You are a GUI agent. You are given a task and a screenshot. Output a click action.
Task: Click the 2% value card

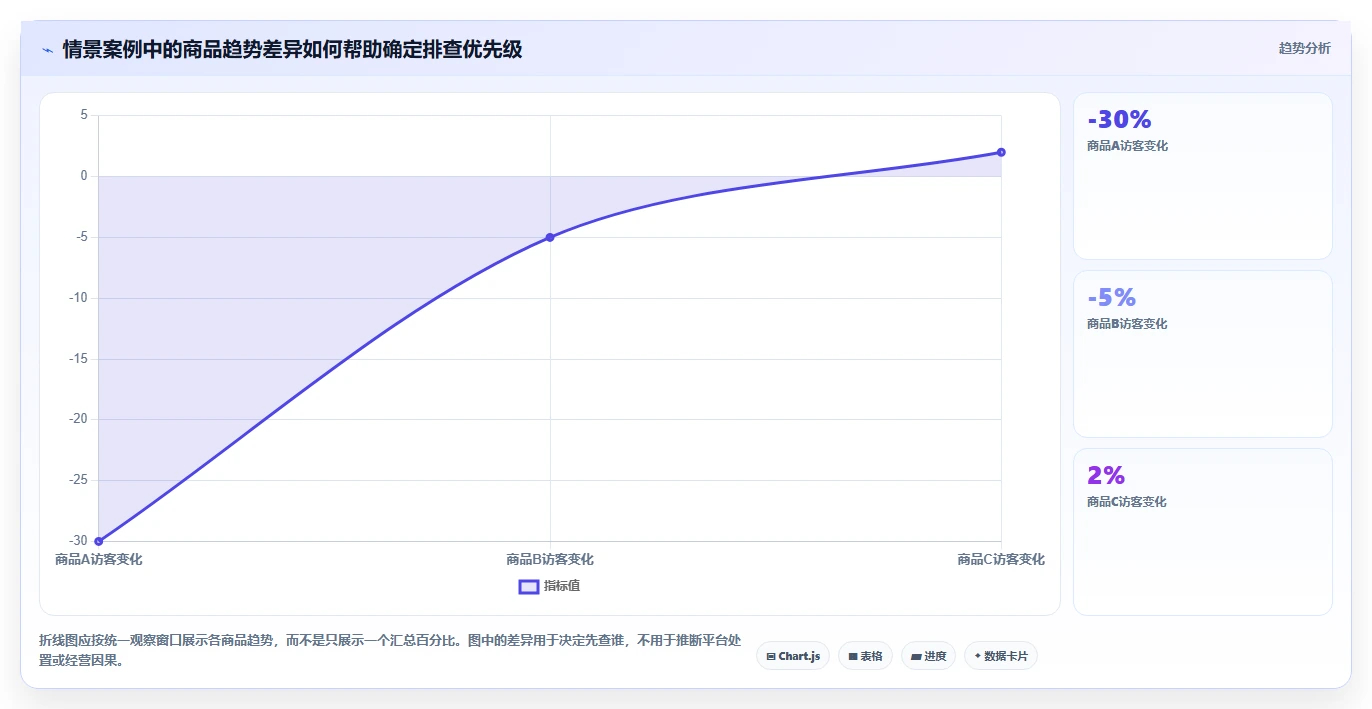point(1203,532)
